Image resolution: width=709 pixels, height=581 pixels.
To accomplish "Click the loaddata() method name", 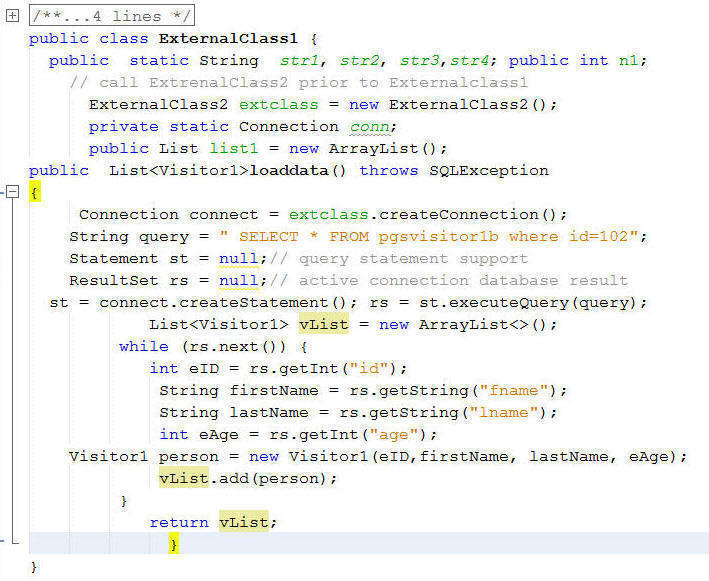I will coord(298,170).
